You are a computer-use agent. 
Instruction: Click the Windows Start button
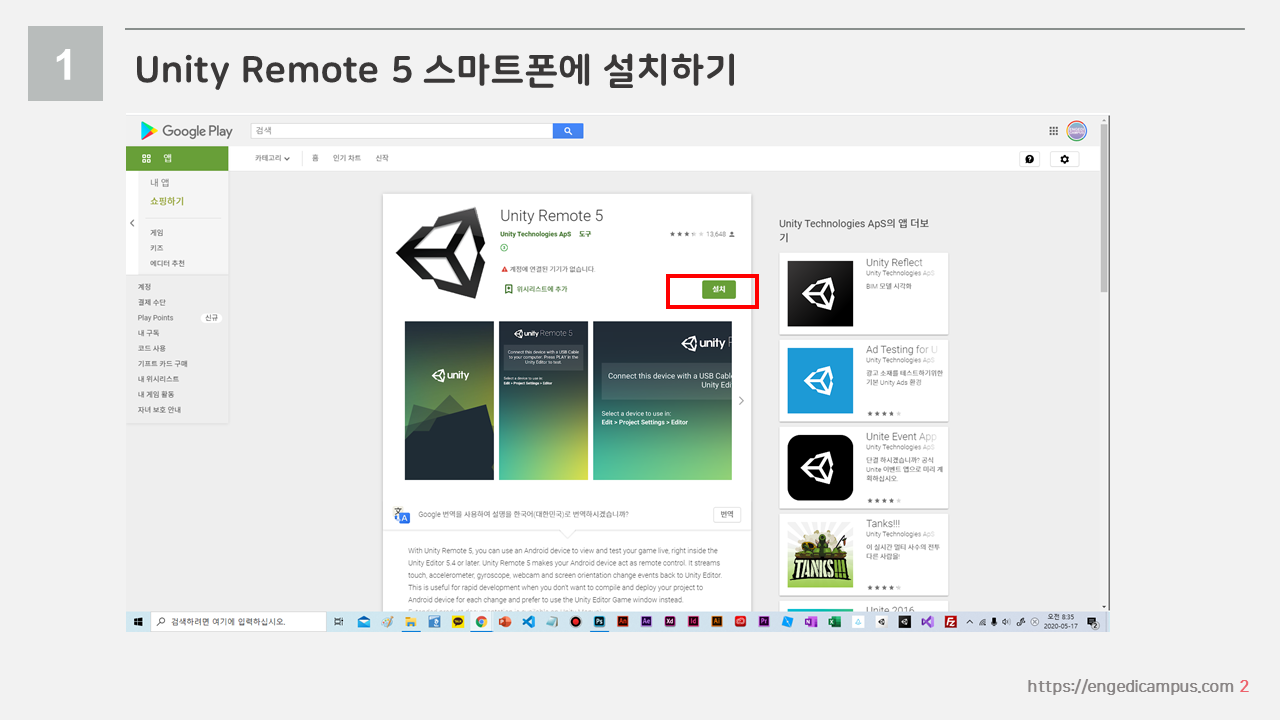pos(137,621)
